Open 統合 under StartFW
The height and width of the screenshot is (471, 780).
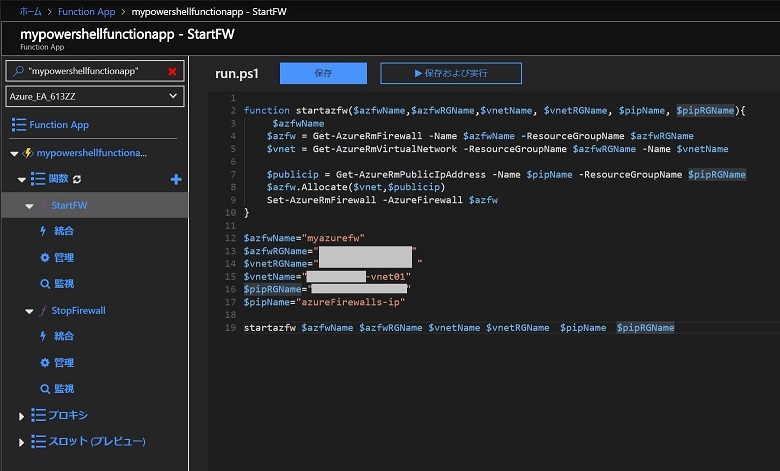pos(63,231)
